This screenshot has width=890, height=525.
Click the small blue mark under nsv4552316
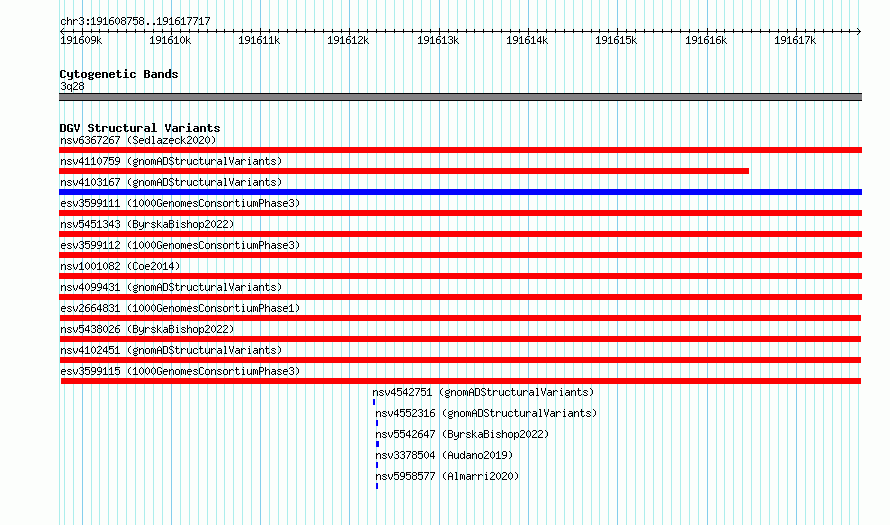click(377, 423)
